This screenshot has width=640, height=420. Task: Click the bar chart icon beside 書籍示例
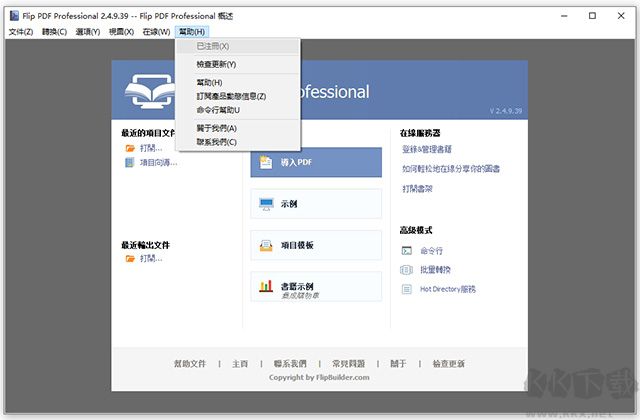click(x=266, y=286)
